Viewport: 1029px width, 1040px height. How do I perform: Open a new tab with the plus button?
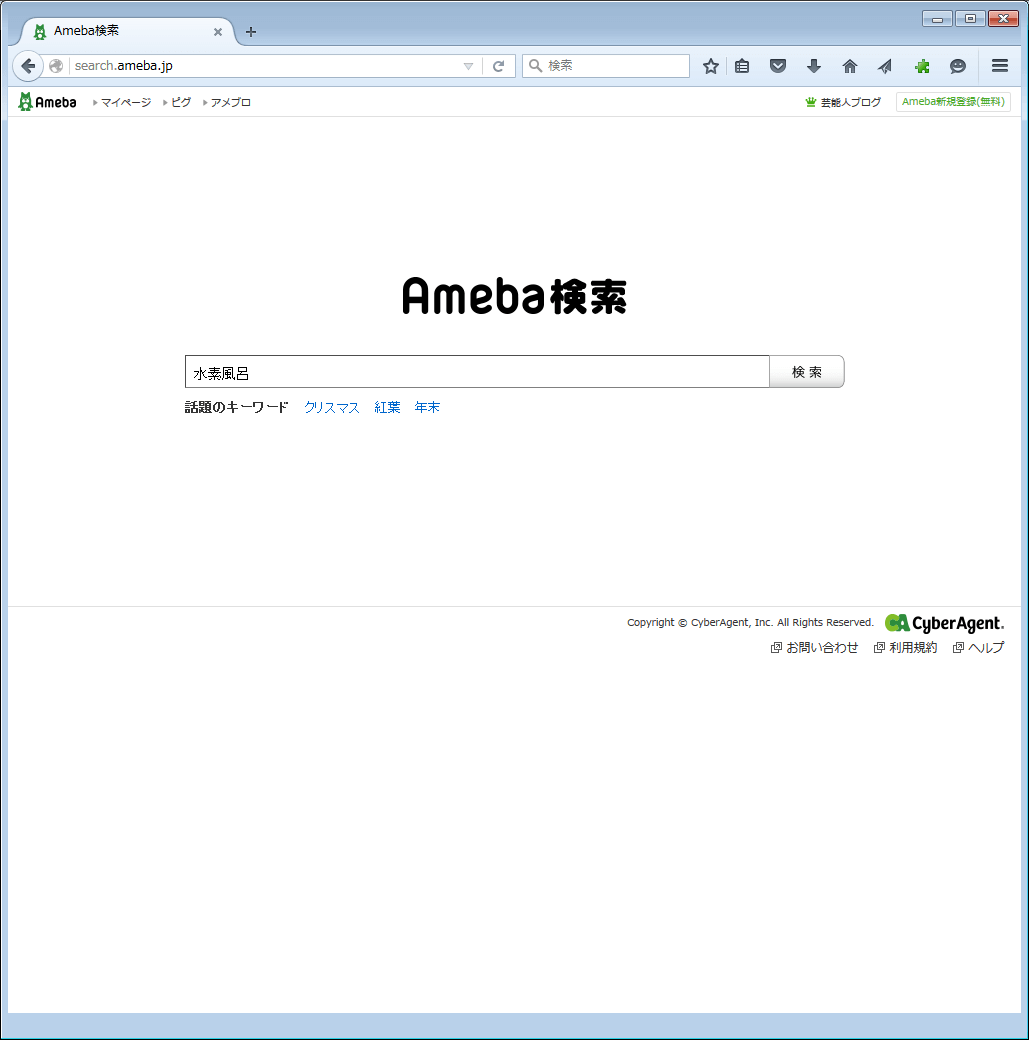(x=251, y=32)
